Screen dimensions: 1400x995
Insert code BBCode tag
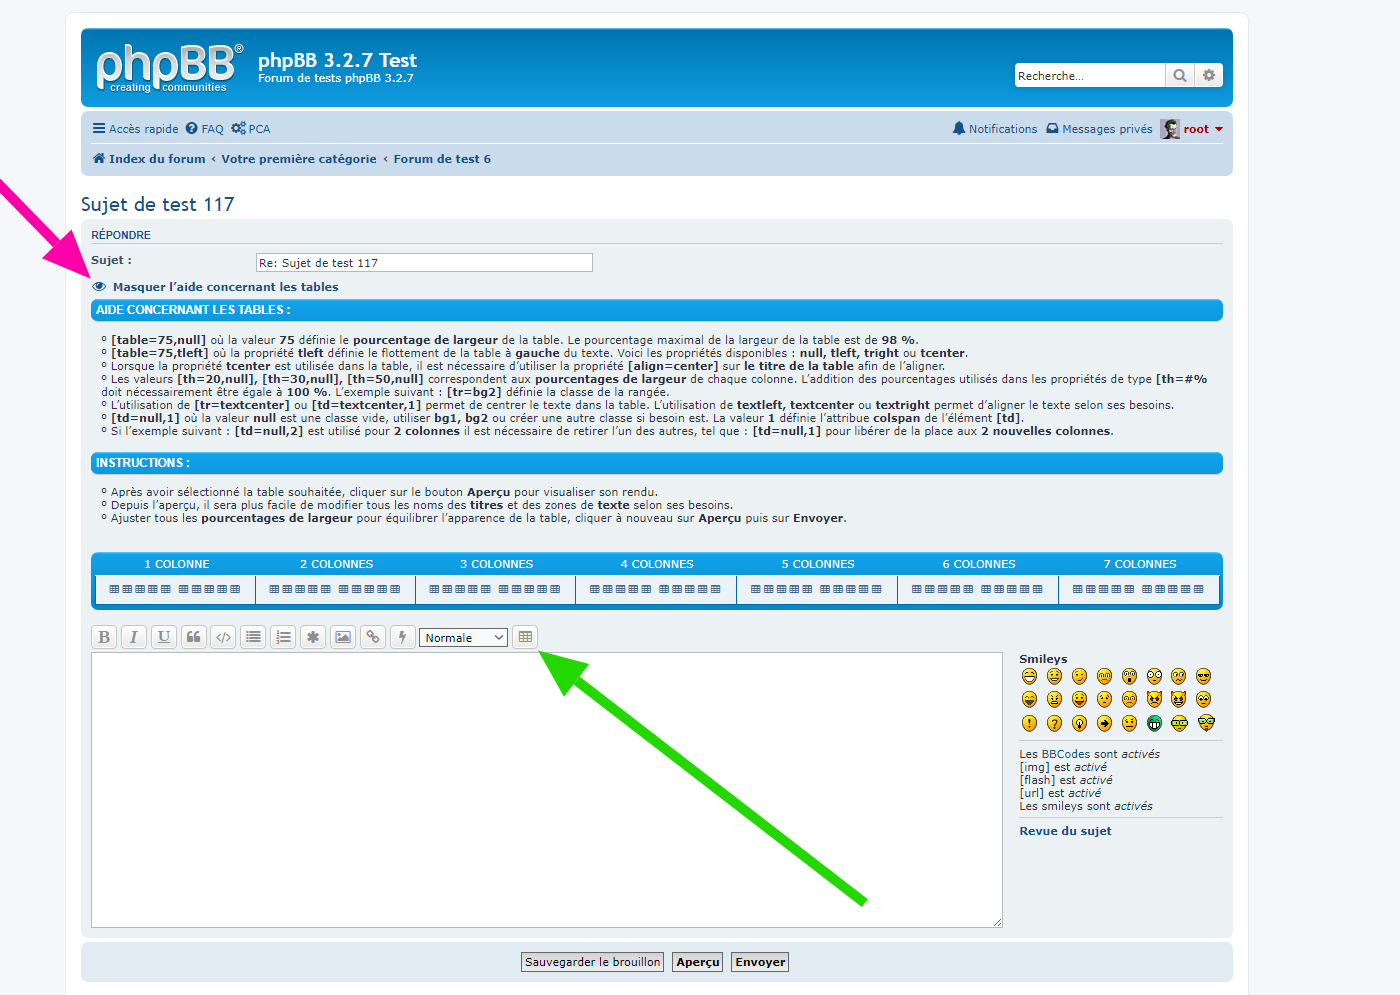tap(224, 637)
